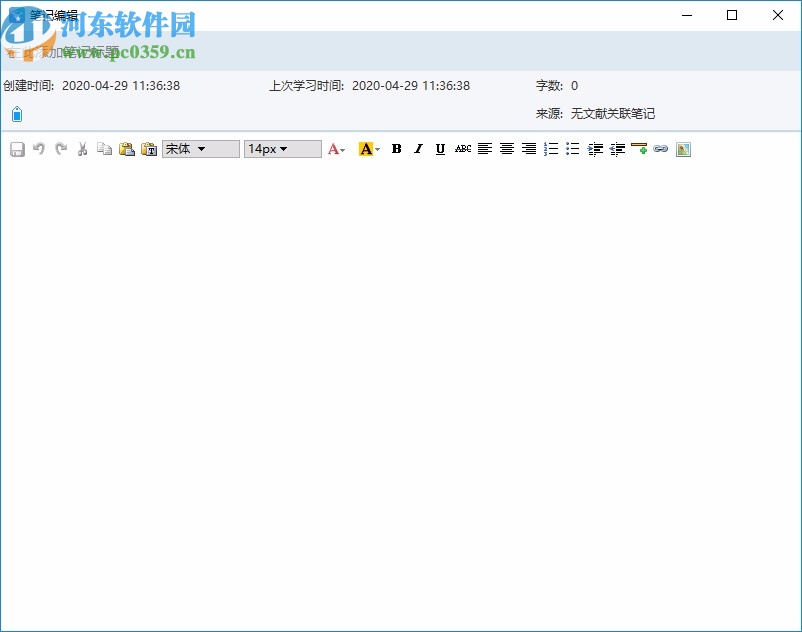802x632 pixels.
Task: Insert a horizontal rule with the green-plus icon
Action: [640, 149]
